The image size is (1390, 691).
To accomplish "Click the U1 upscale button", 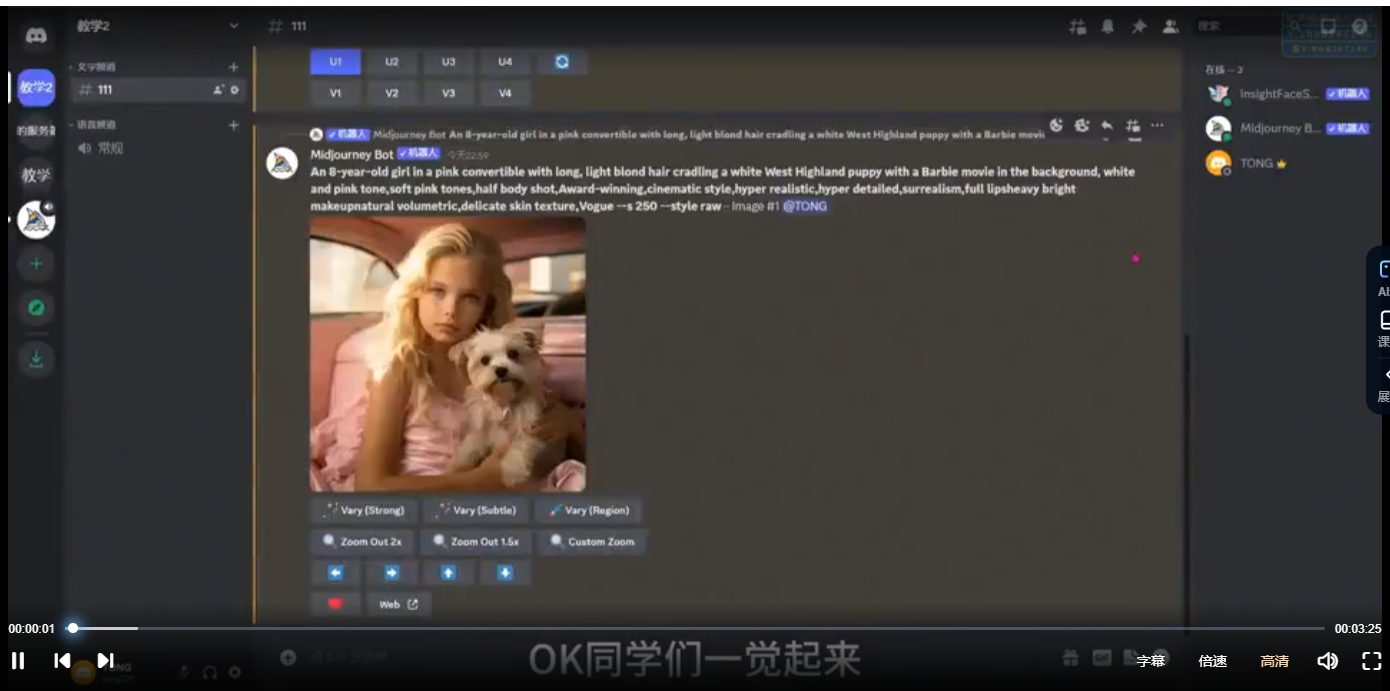I will click(x=335, y=62).
